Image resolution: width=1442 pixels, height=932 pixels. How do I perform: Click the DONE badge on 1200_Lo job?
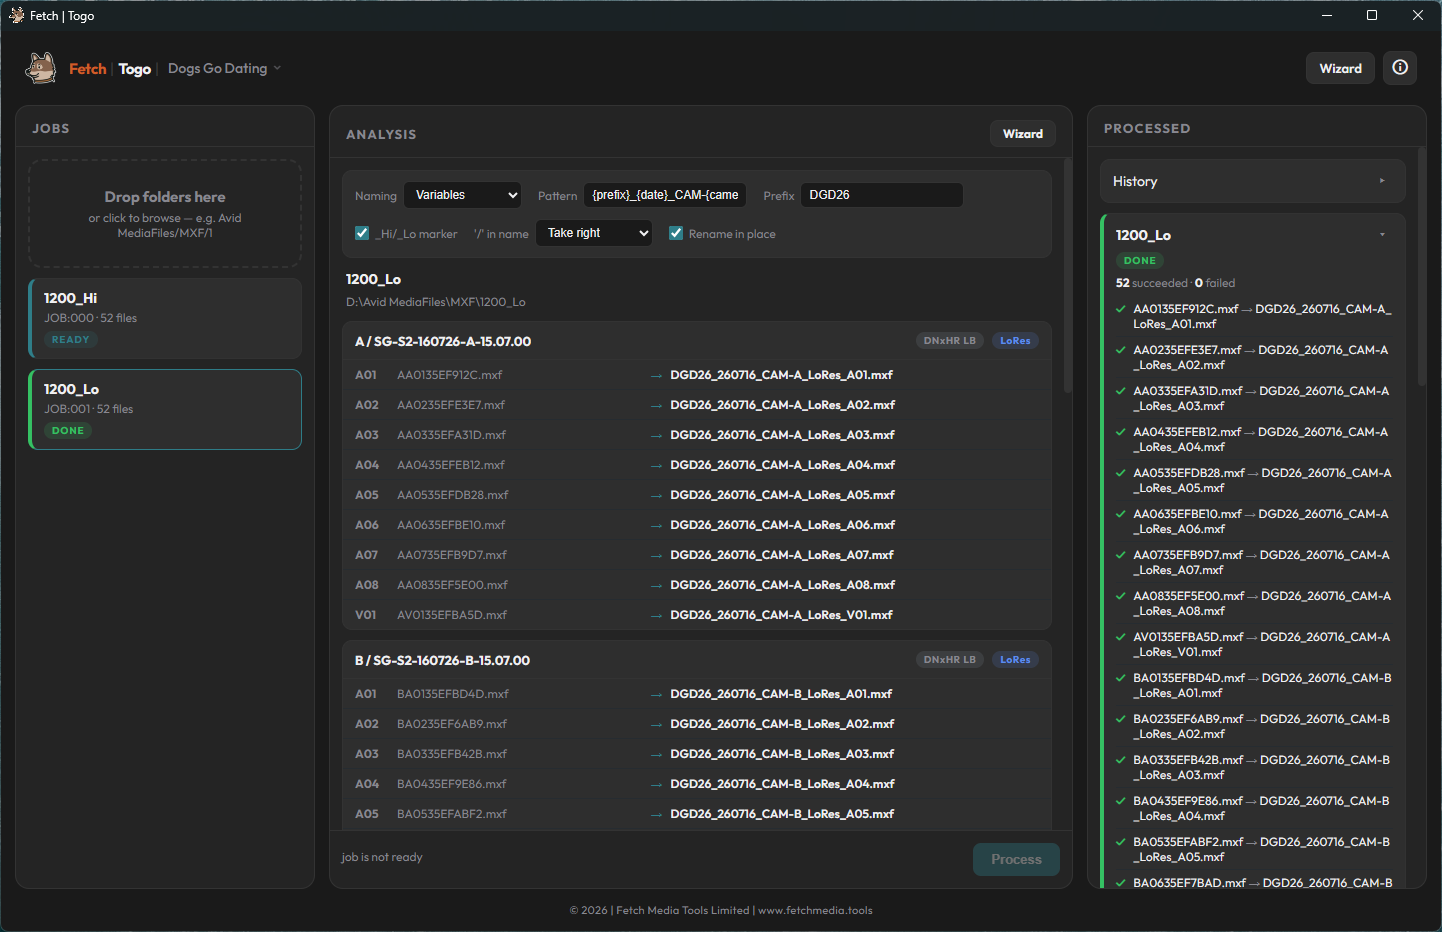[x=68, y=431]
